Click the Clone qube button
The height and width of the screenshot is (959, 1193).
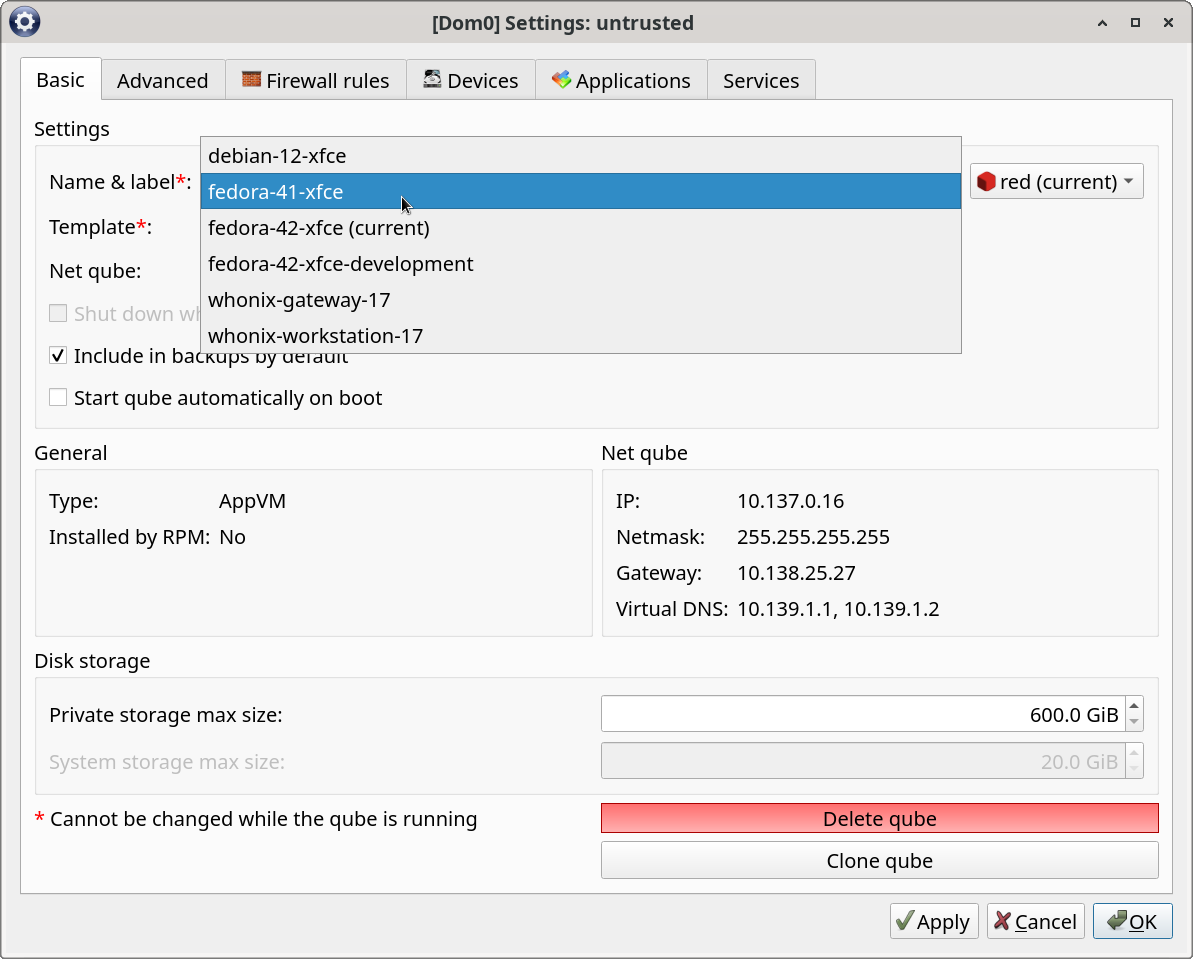(879, 860)
